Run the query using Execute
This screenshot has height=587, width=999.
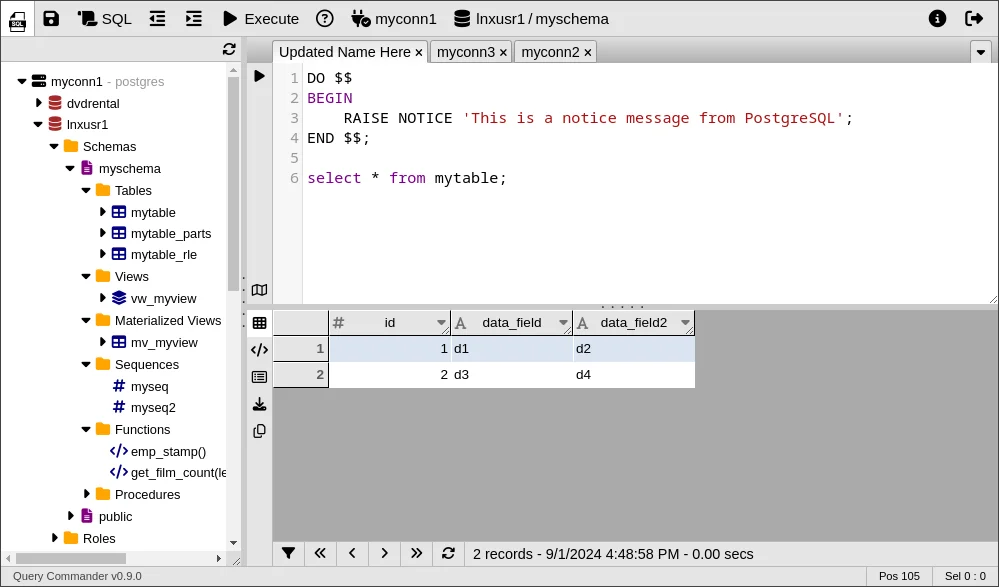coord(261,18)
